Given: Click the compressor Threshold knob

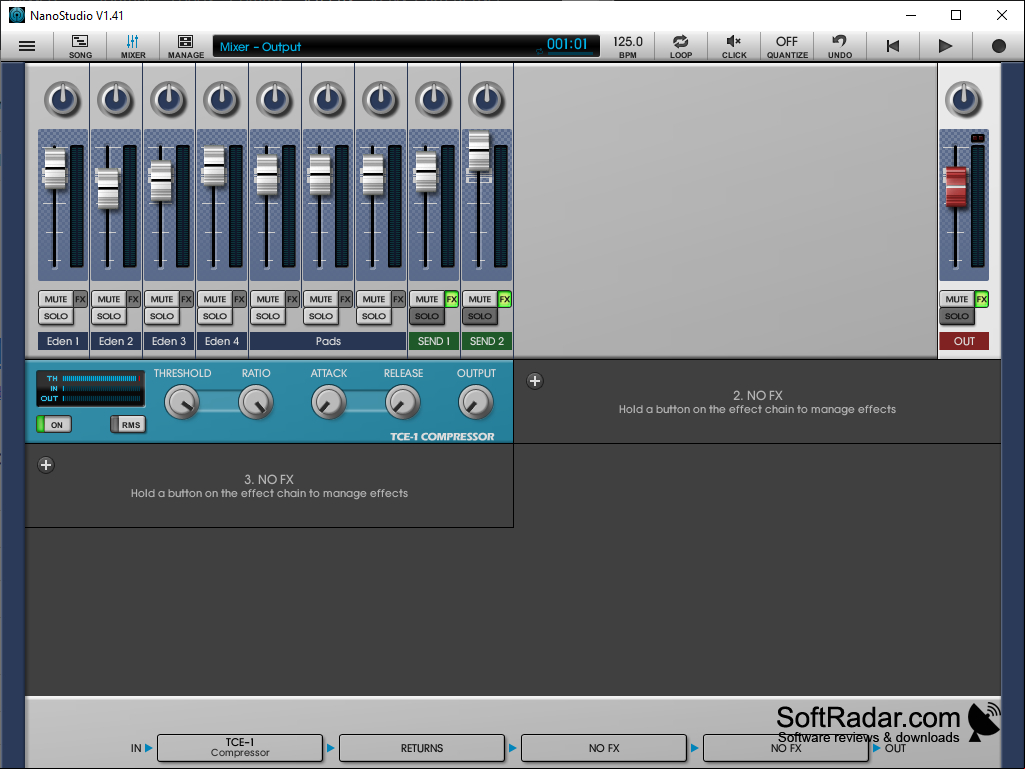Looking at the screenshot, I should 182,402.
